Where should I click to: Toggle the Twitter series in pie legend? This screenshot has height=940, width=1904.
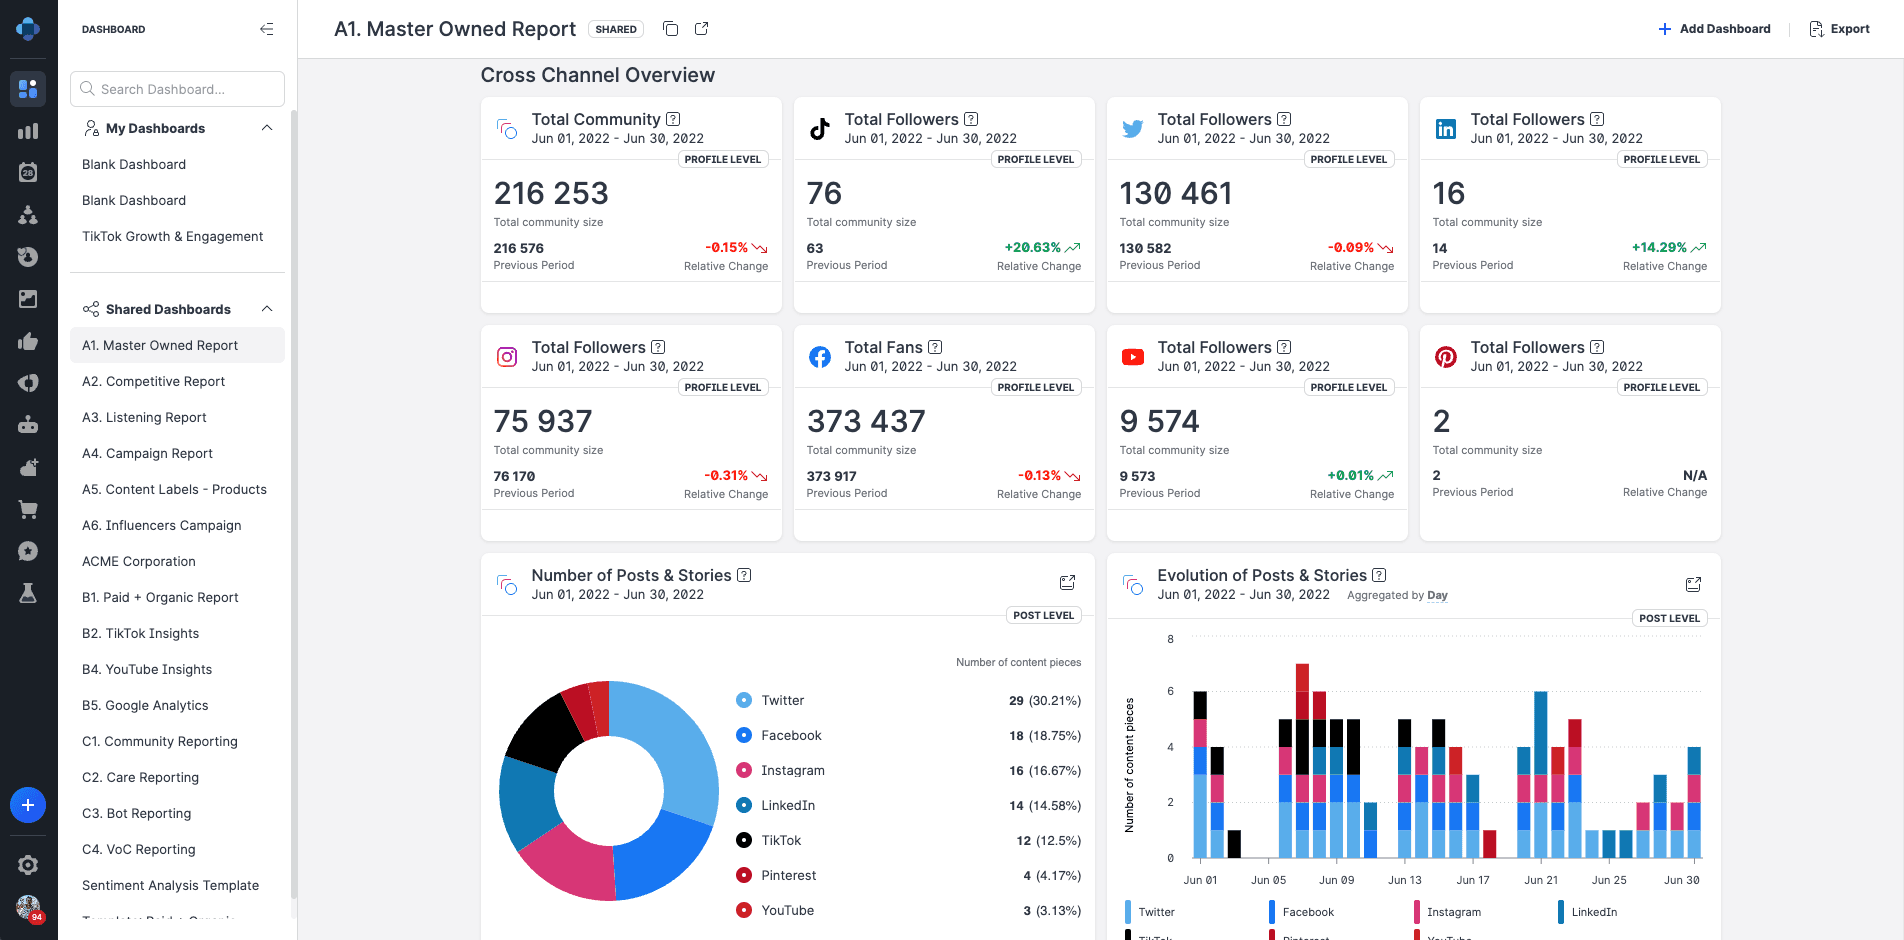pos(770,701)
